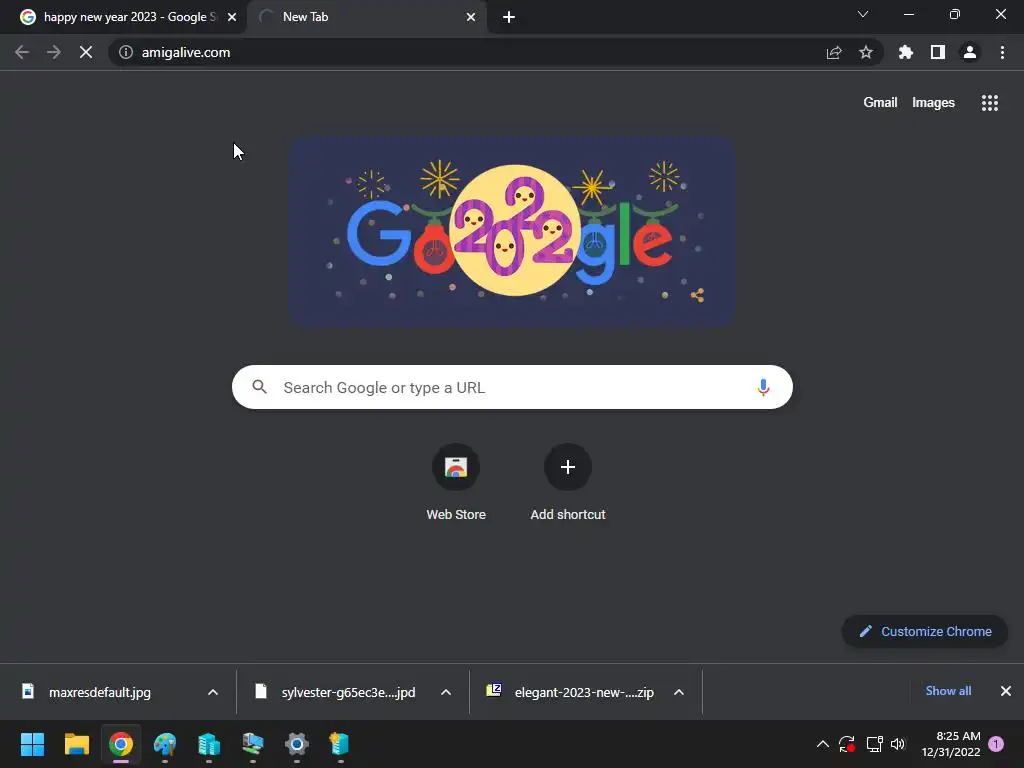
Task: Open the Images link
Action: (x=933, y=103)
